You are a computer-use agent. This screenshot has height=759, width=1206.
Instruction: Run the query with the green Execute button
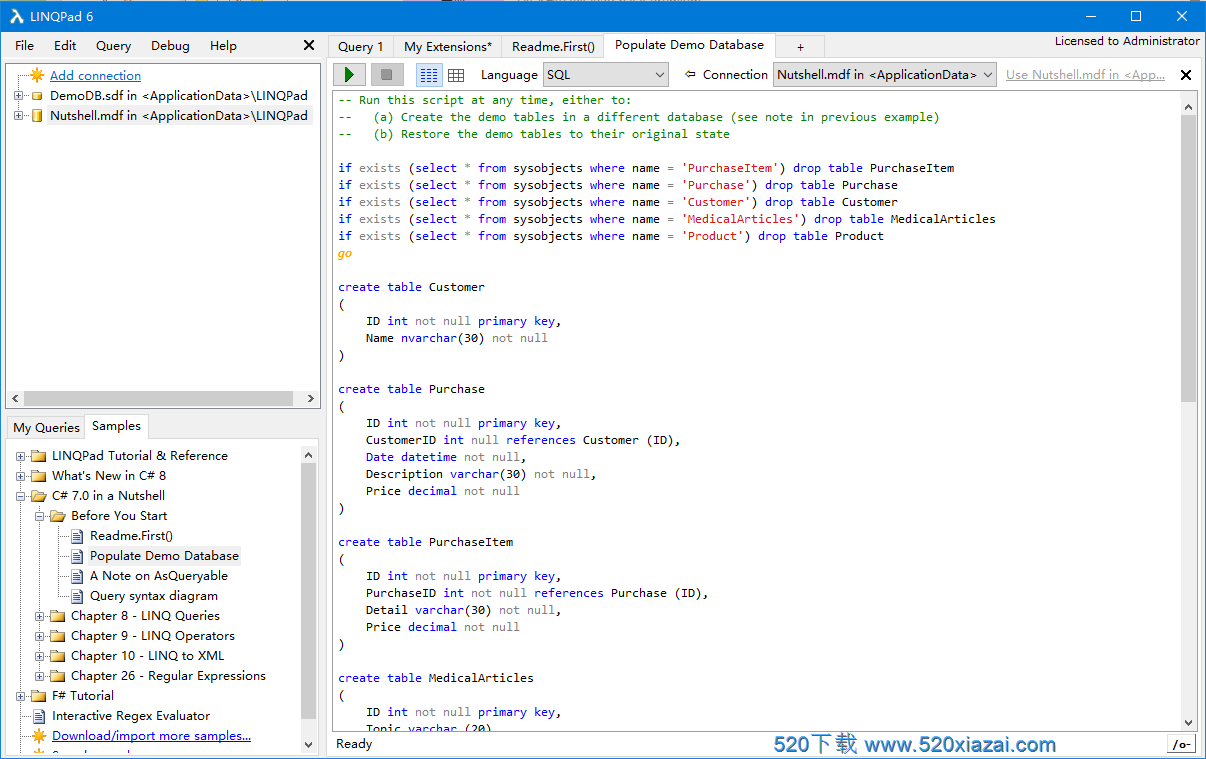tap(349, 75)
